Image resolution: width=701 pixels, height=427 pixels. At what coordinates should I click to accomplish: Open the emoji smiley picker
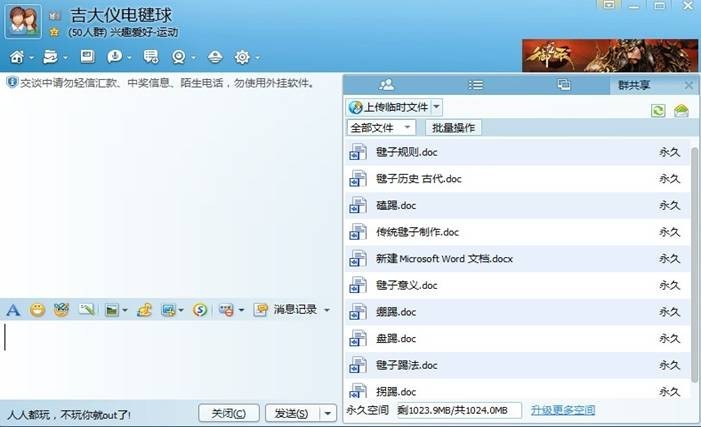tap(37, 310)
